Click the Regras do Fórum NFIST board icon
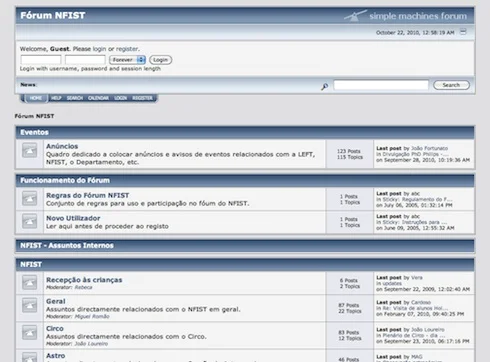490x362 pixels. coord(30,198)
